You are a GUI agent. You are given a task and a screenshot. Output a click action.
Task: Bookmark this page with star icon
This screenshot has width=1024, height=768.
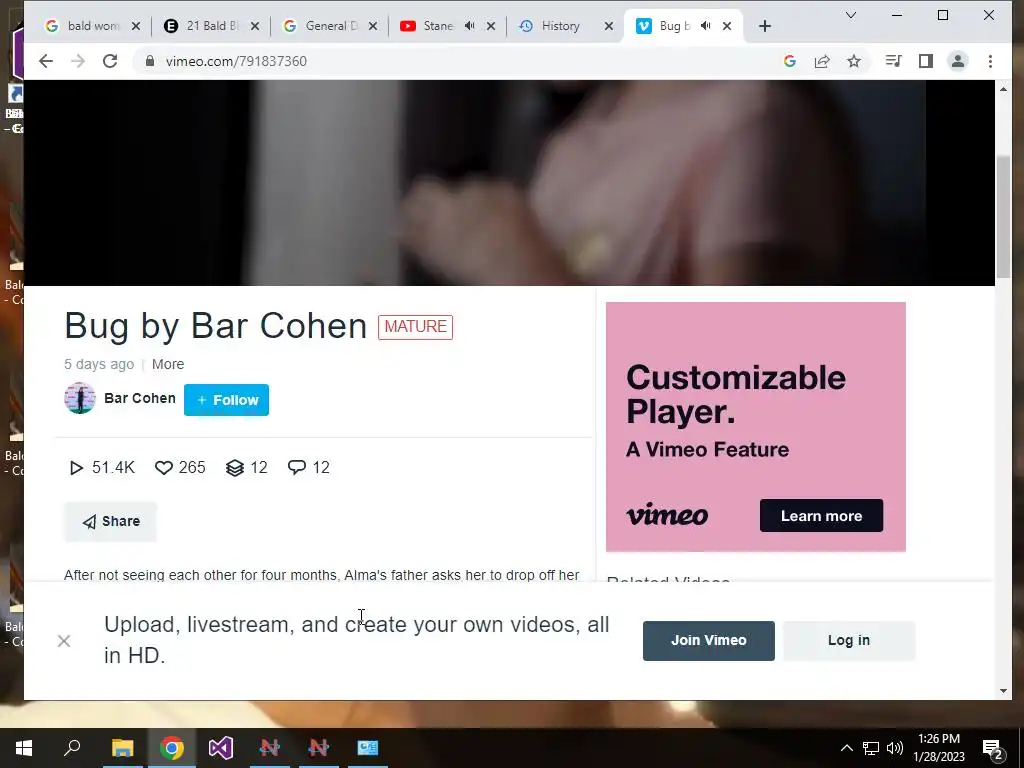(x=854, y=61)
